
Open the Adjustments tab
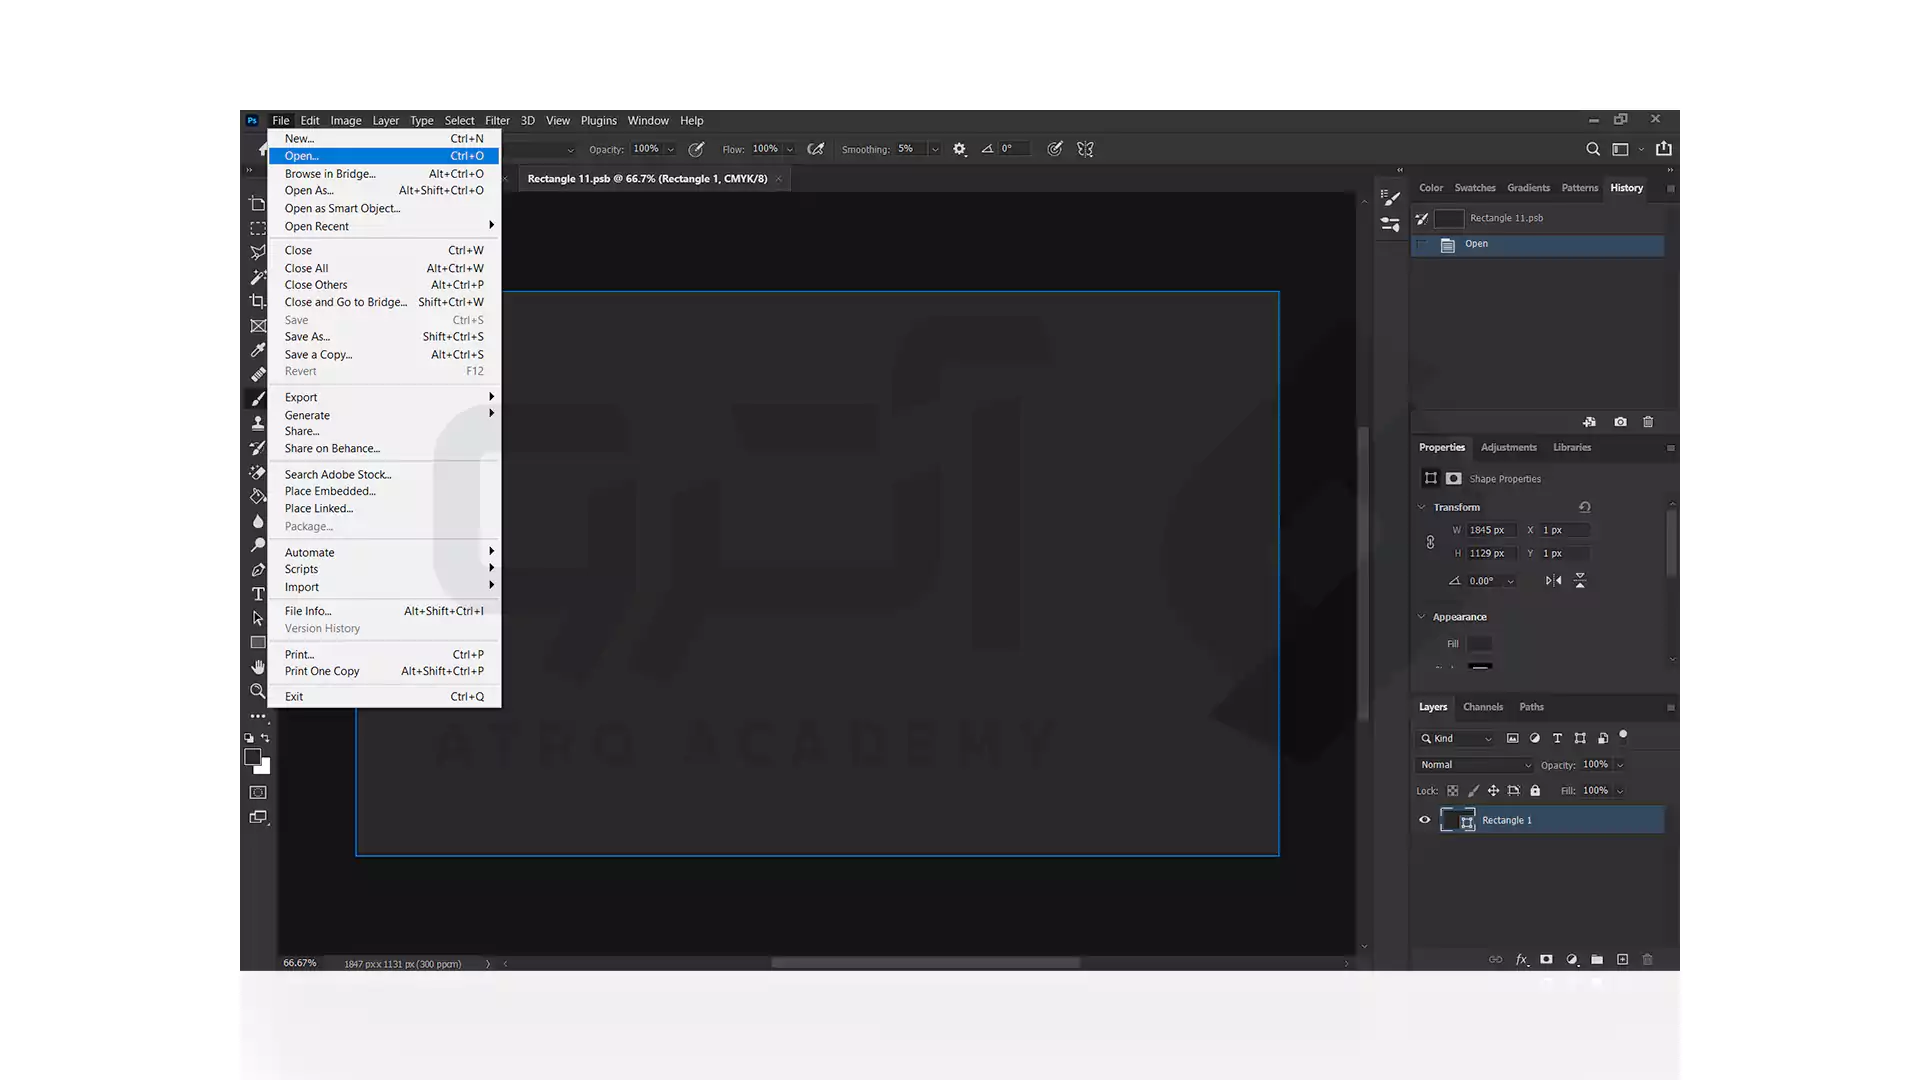tap(1508, 448)
